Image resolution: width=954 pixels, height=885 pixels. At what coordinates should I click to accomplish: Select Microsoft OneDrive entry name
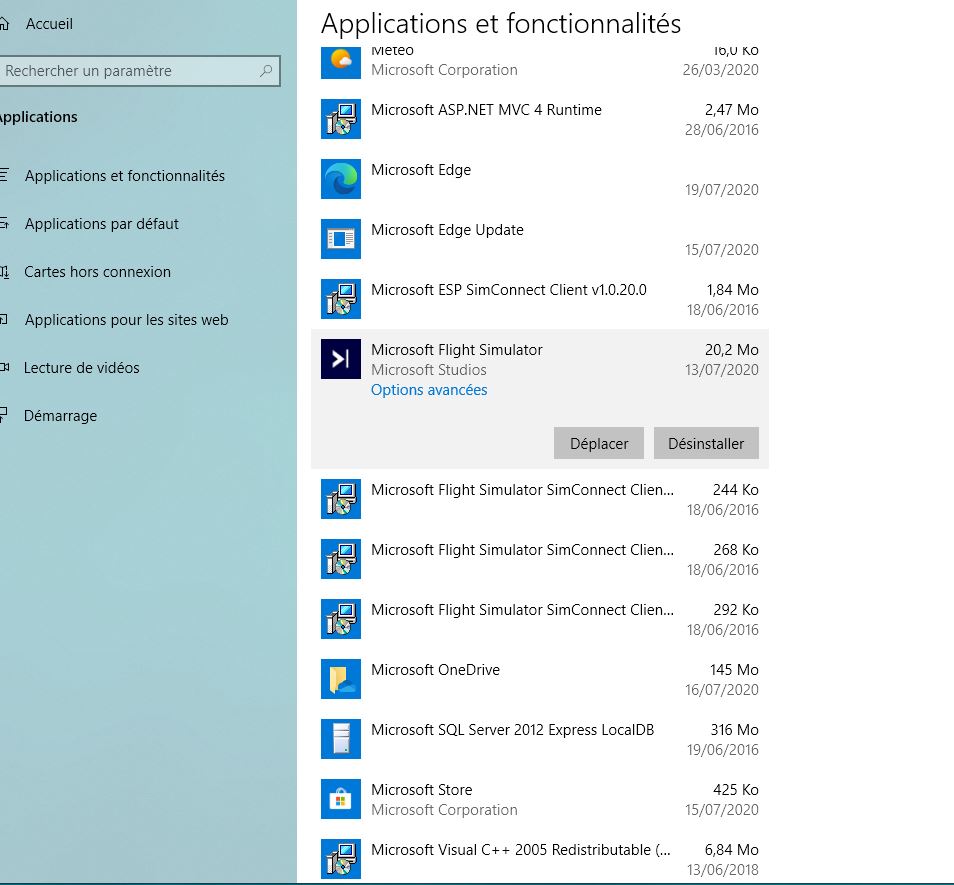tap(435, 670)
